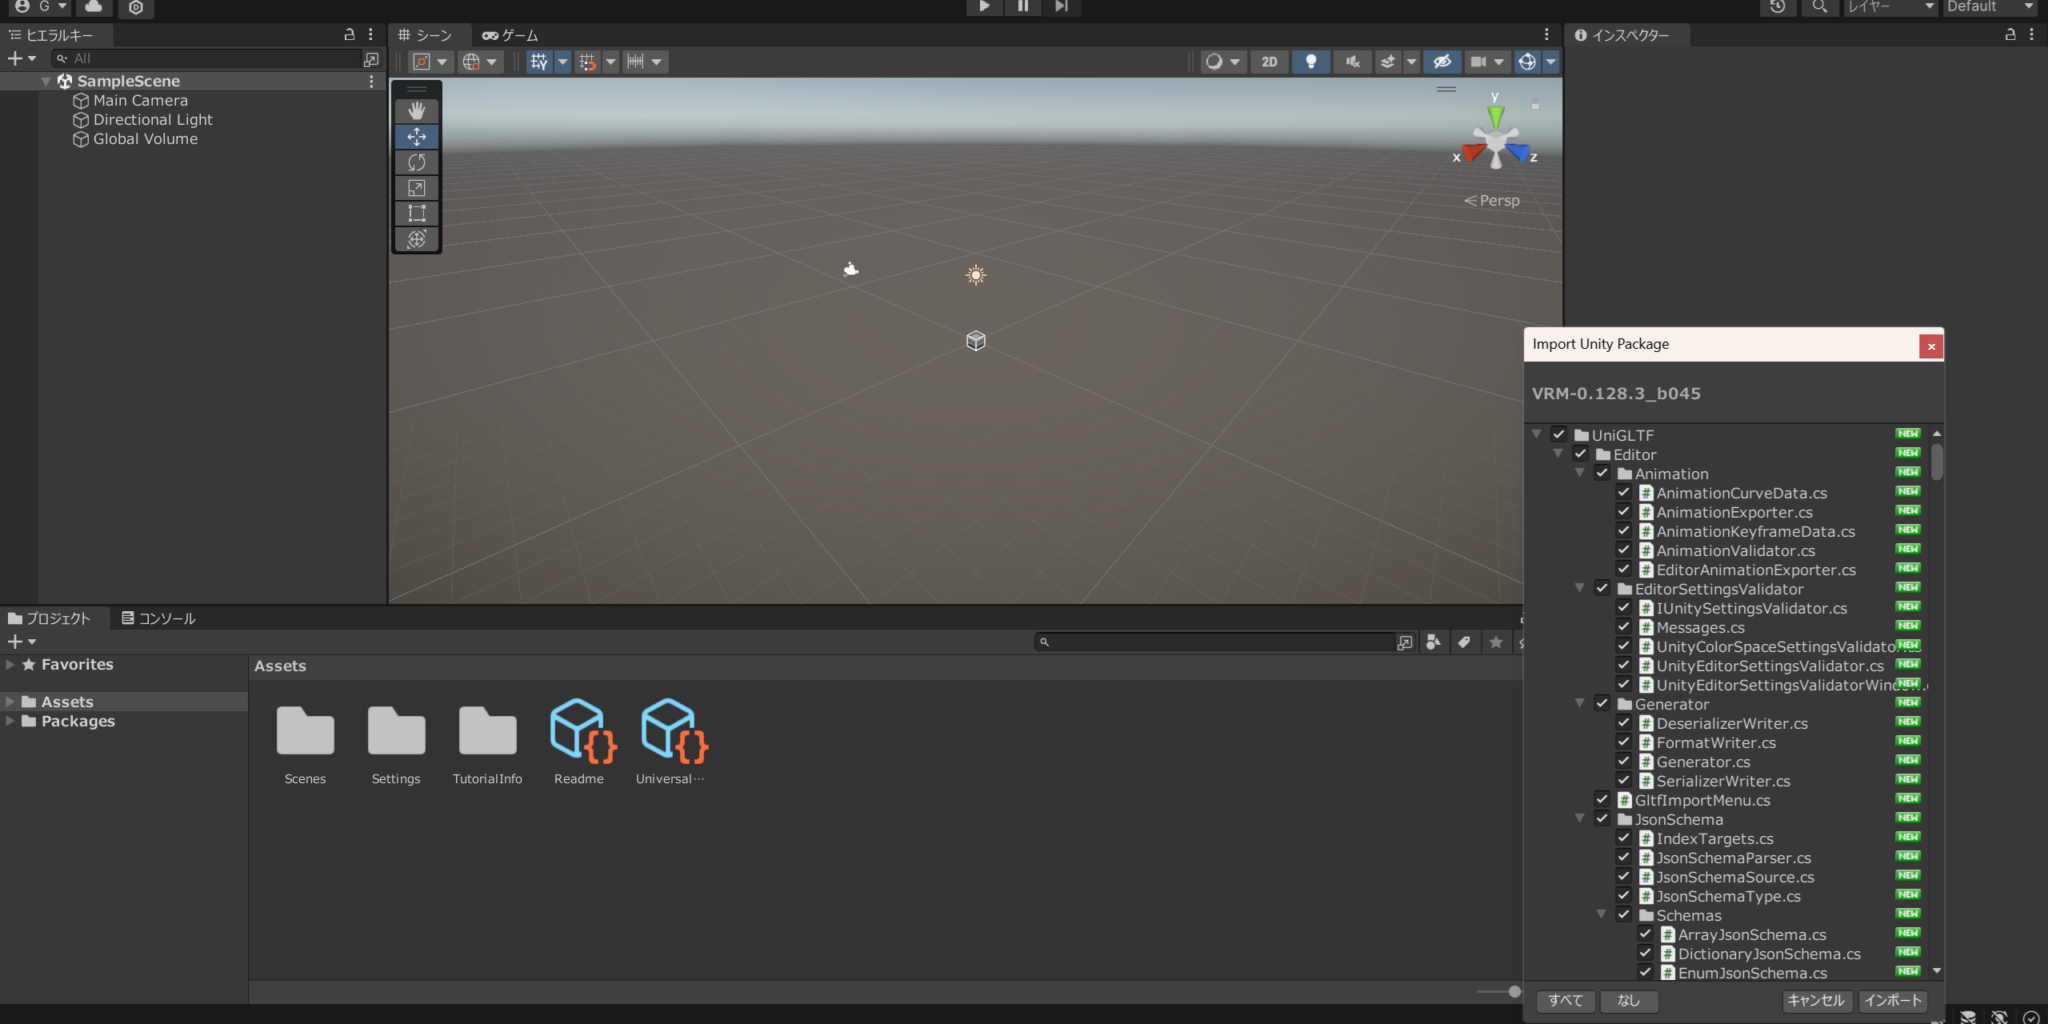Expand the Favorites section
Screen dimensions: 2048x1024
pyautogui.click(x=10, y=664)
